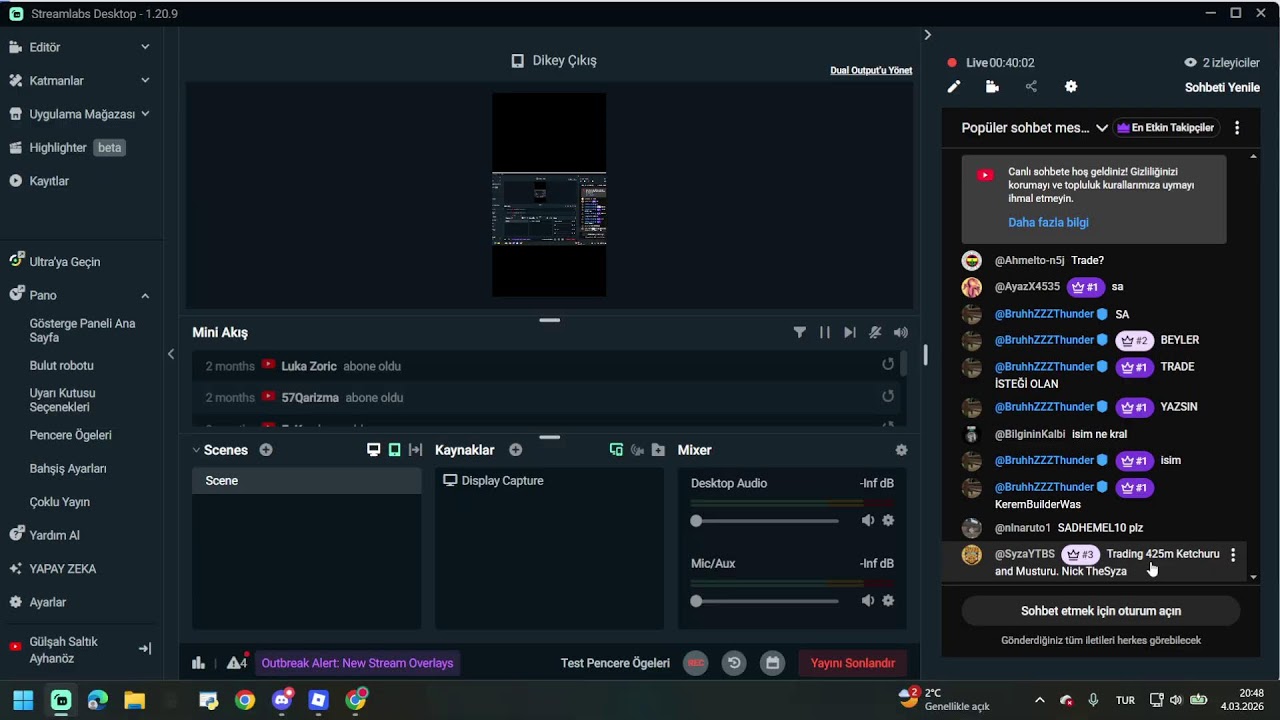This screenshot has width=1280, height=720.
Task: Open Mic/Aux settings gear
Action: [888, 601]
